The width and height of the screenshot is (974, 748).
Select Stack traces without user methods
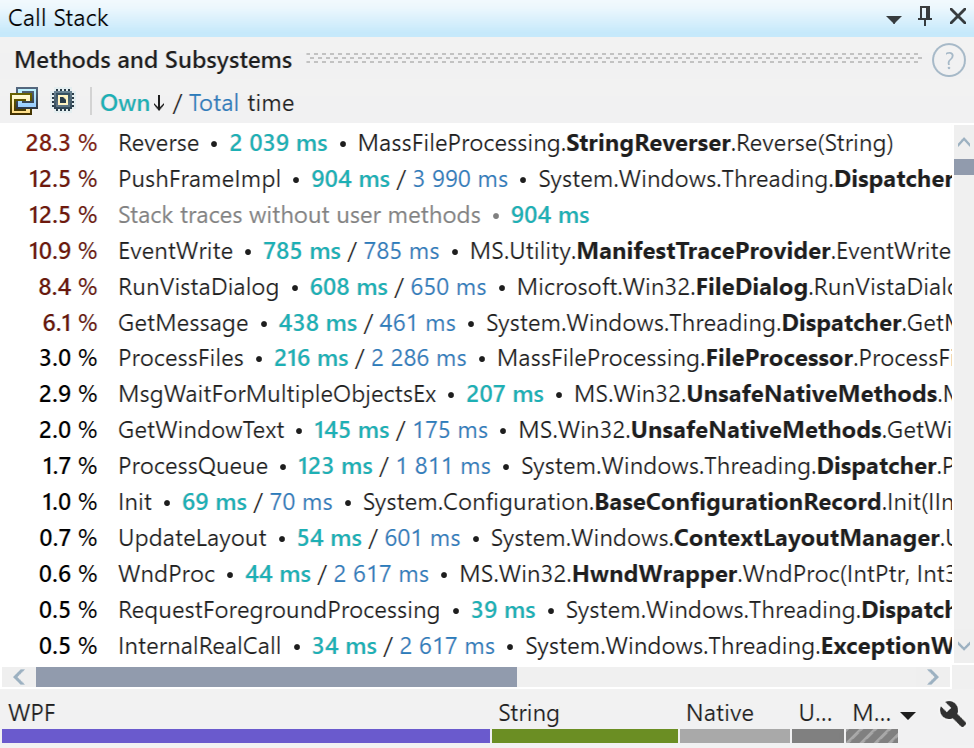299,216
